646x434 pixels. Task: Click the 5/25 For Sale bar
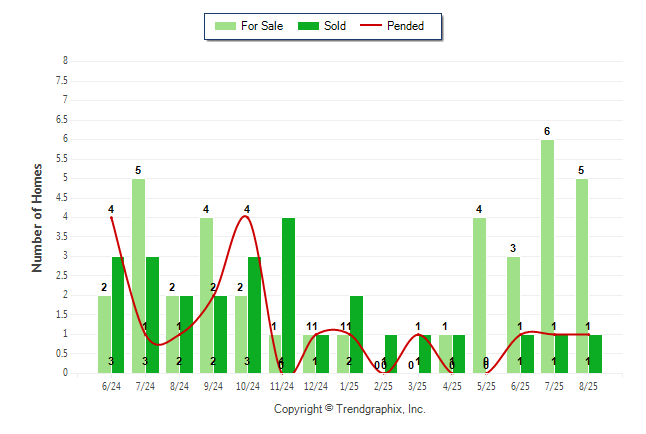pyautogui.click(x=480, y=296)
